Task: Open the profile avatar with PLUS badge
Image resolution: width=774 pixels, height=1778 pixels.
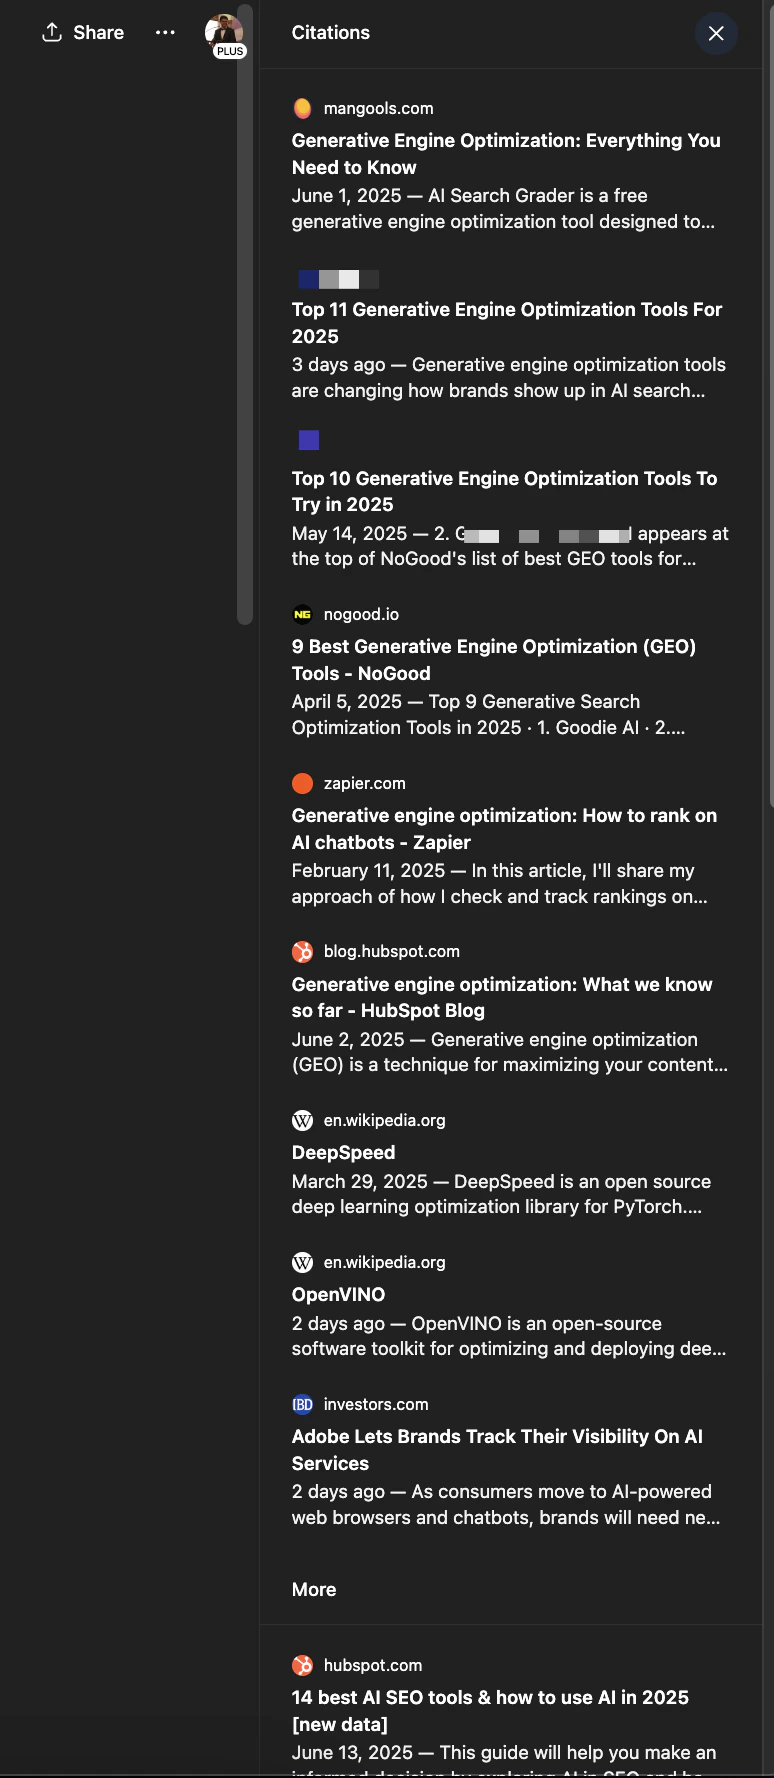Action: click(x=225, y=34)
